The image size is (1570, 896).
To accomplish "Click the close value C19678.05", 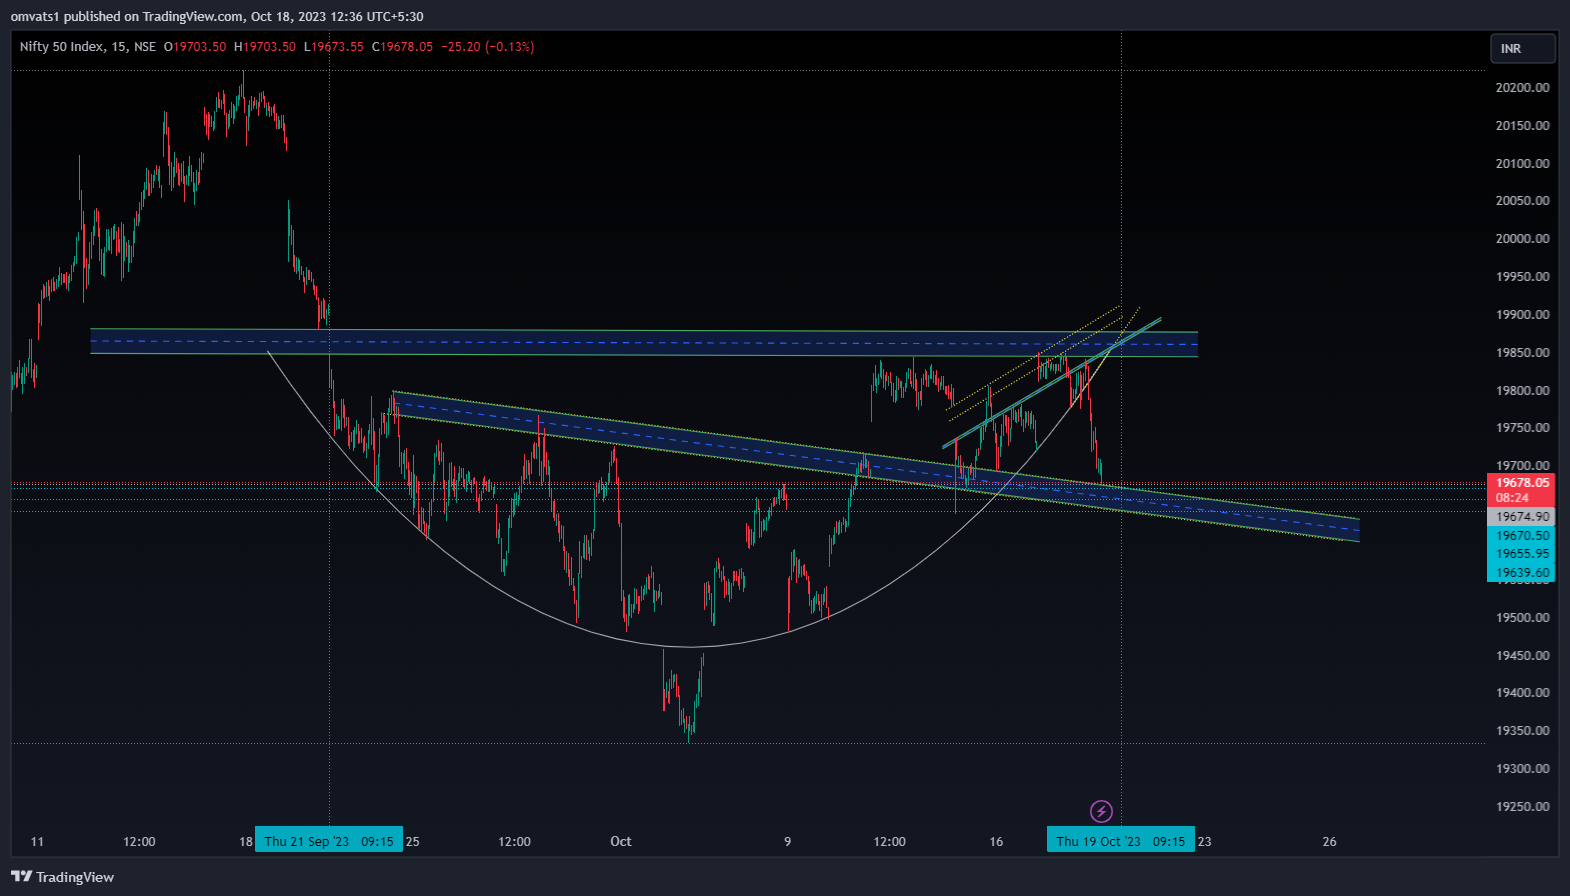I will click(402, 47).
